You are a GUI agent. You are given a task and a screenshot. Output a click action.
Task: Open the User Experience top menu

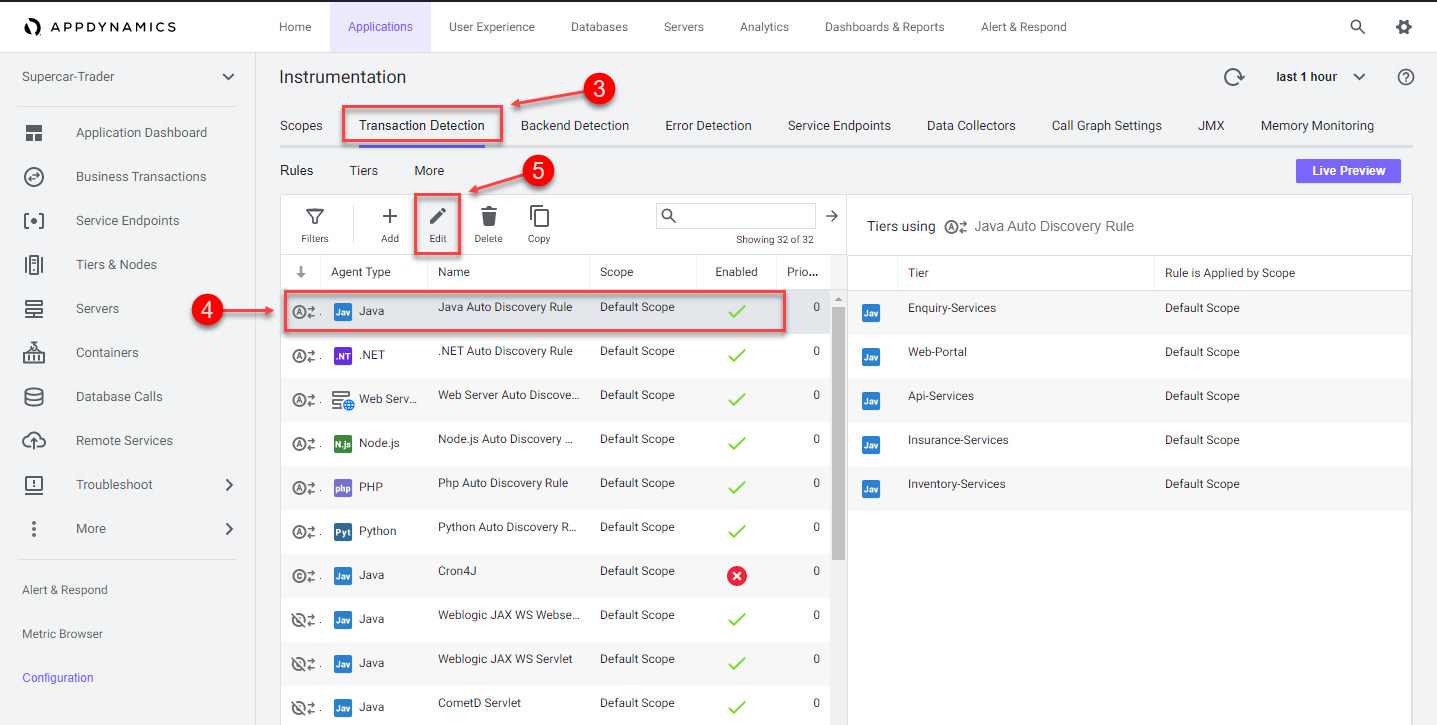(x=491, y=27)
